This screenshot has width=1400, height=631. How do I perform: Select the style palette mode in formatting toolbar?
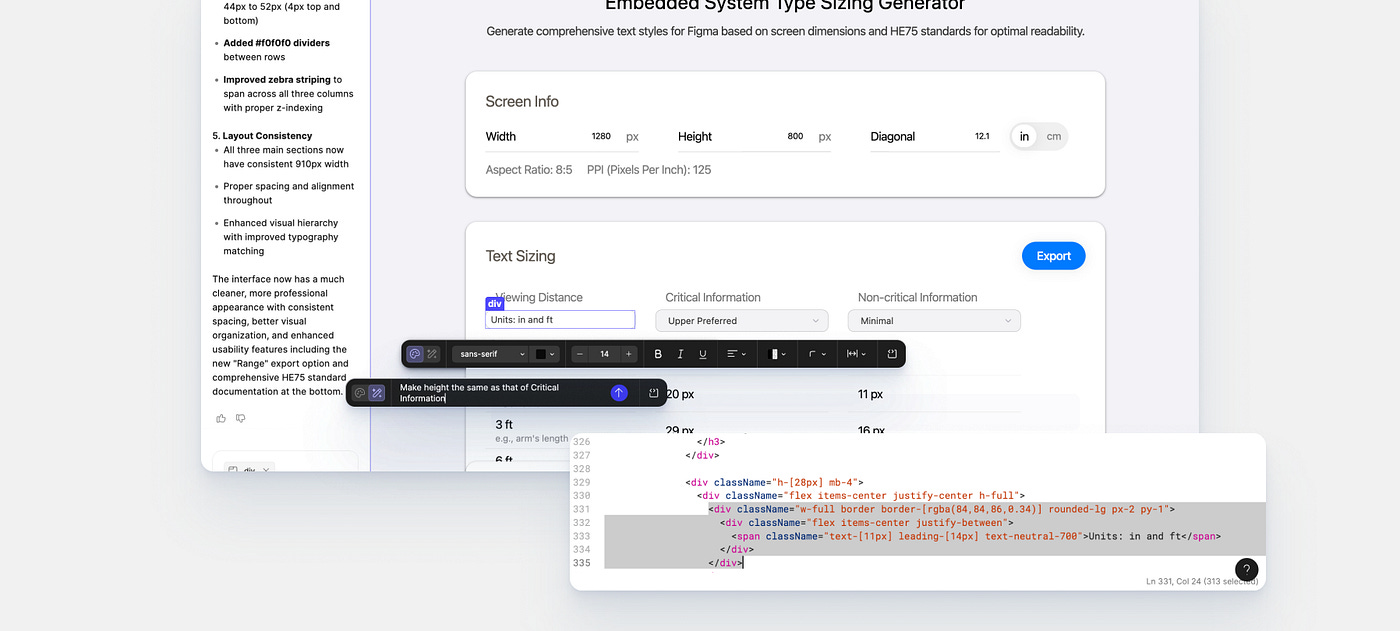(415, 354)
